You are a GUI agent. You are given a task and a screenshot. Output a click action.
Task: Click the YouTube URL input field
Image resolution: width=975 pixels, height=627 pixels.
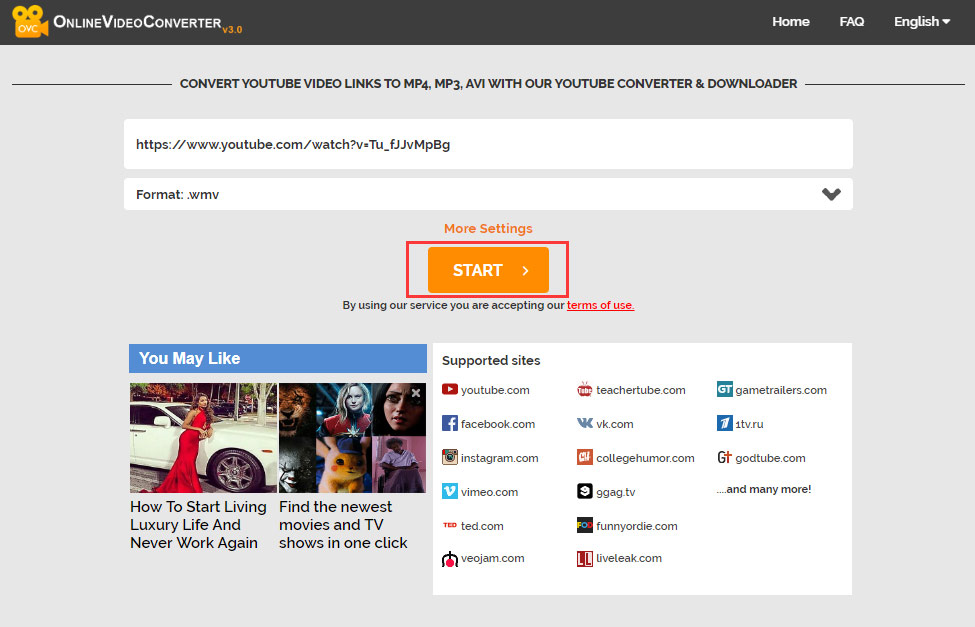point(488,144)
